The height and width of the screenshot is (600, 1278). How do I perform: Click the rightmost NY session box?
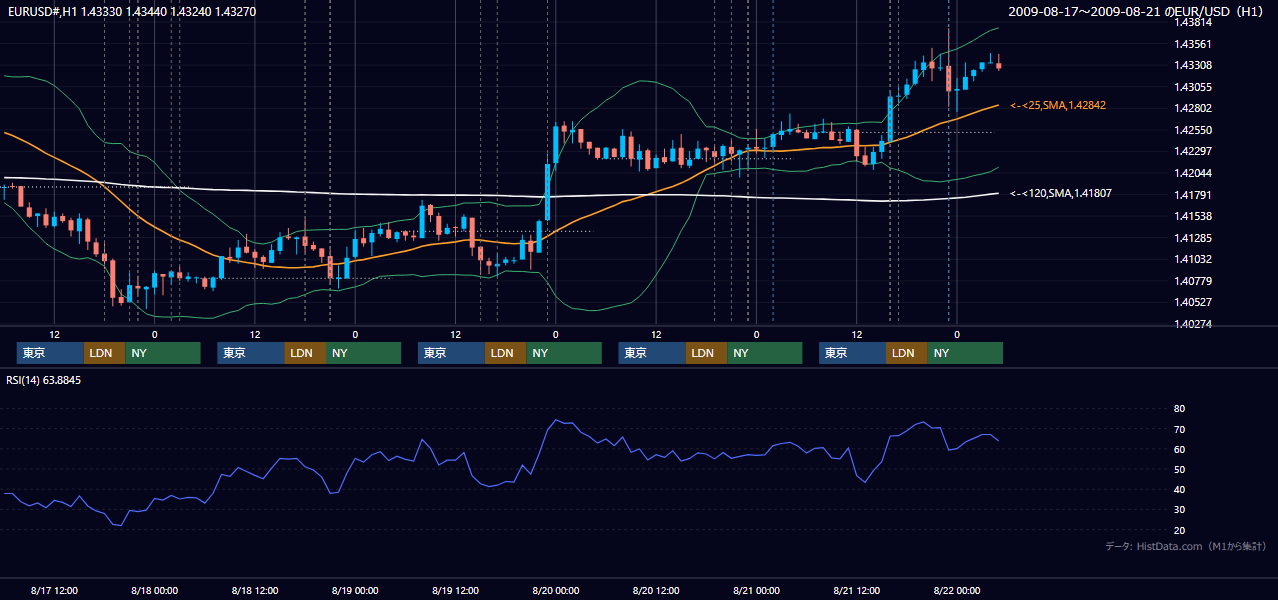(x=965, y=353)
